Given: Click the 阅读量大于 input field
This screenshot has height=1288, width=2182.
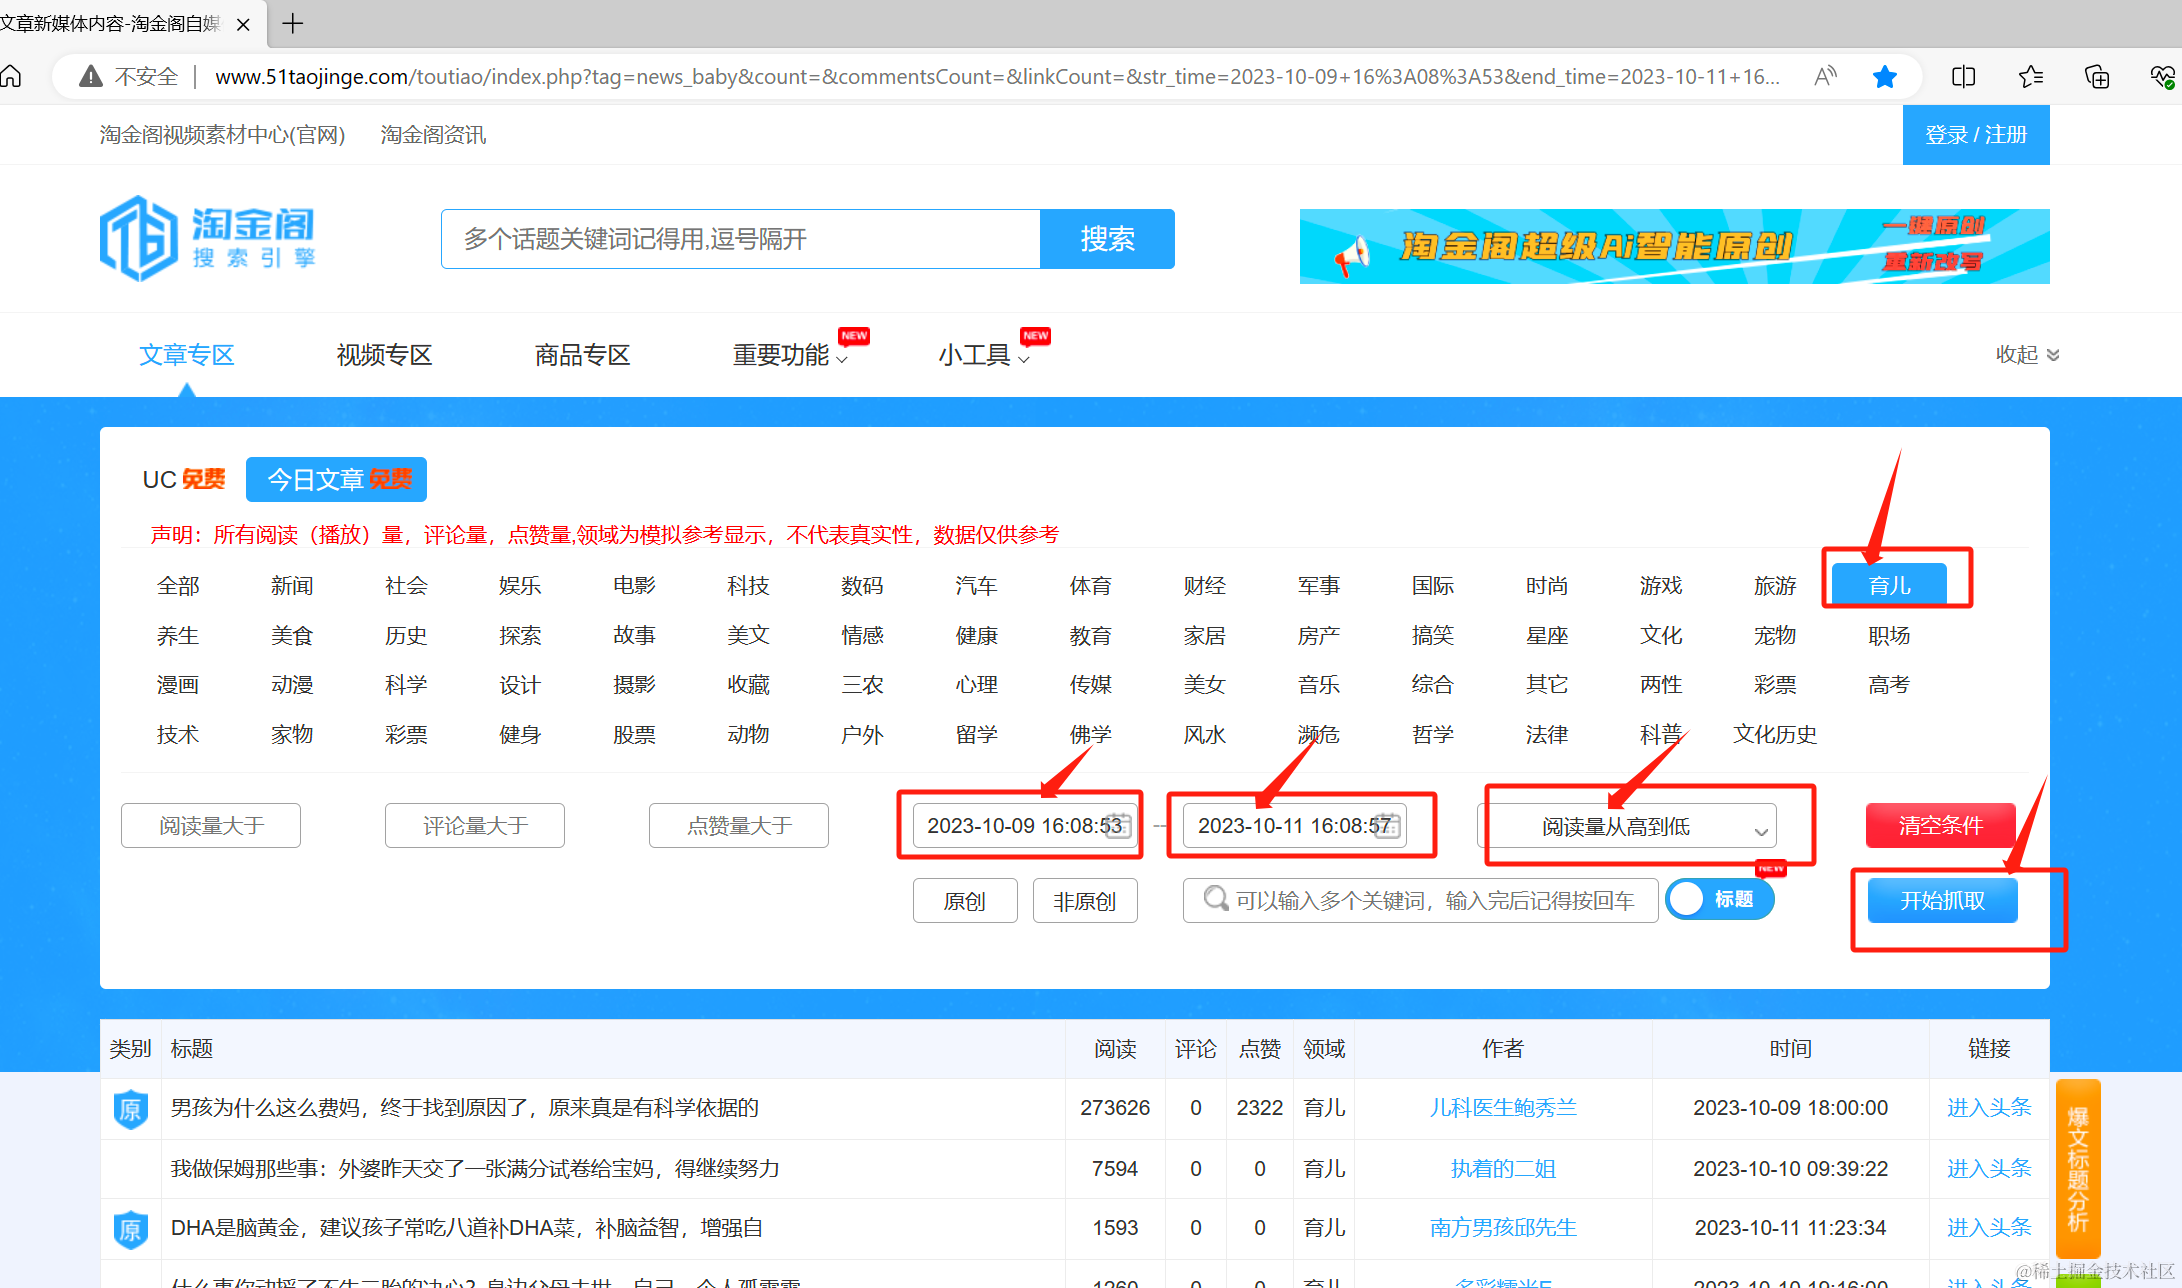Looking at the screenshot, I should [x=211, y=826].
